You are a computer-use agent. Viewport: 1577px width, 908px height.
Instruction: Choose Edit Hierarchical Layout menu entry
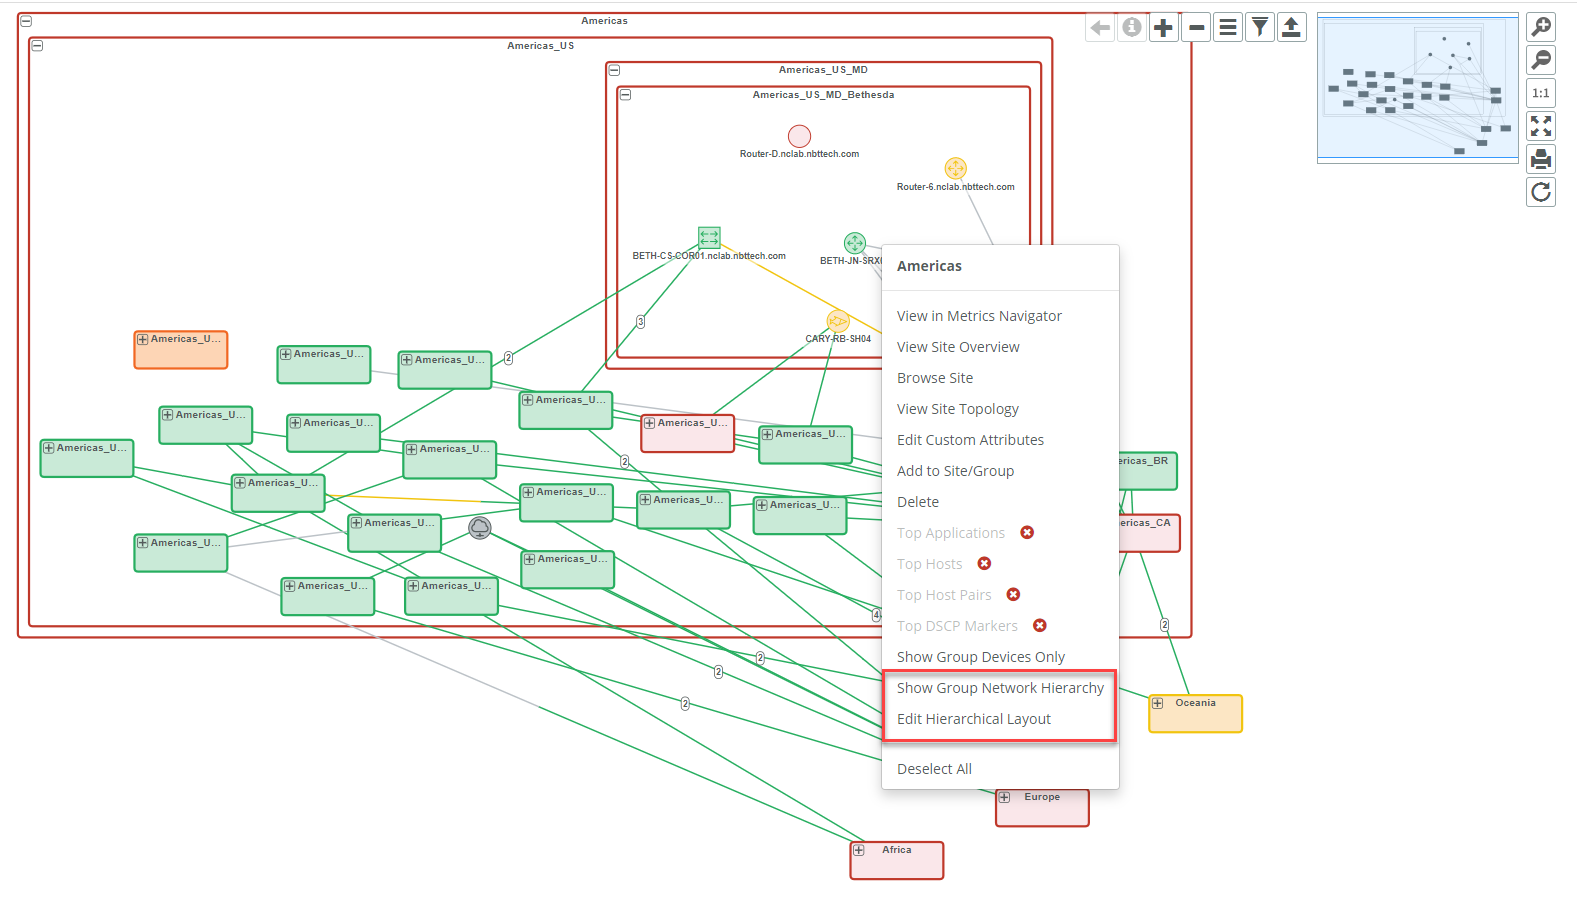[973, 719]
